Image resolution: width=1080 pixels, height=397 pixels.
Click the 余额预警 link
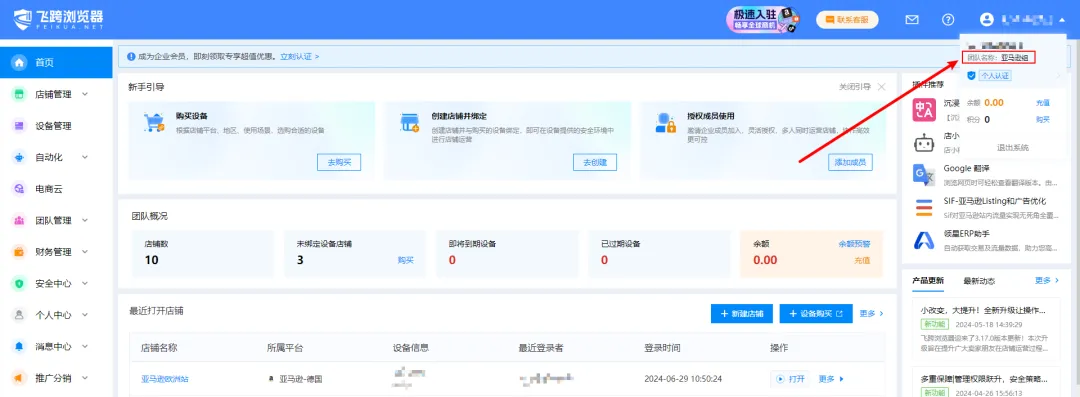[x=854, y=244]
